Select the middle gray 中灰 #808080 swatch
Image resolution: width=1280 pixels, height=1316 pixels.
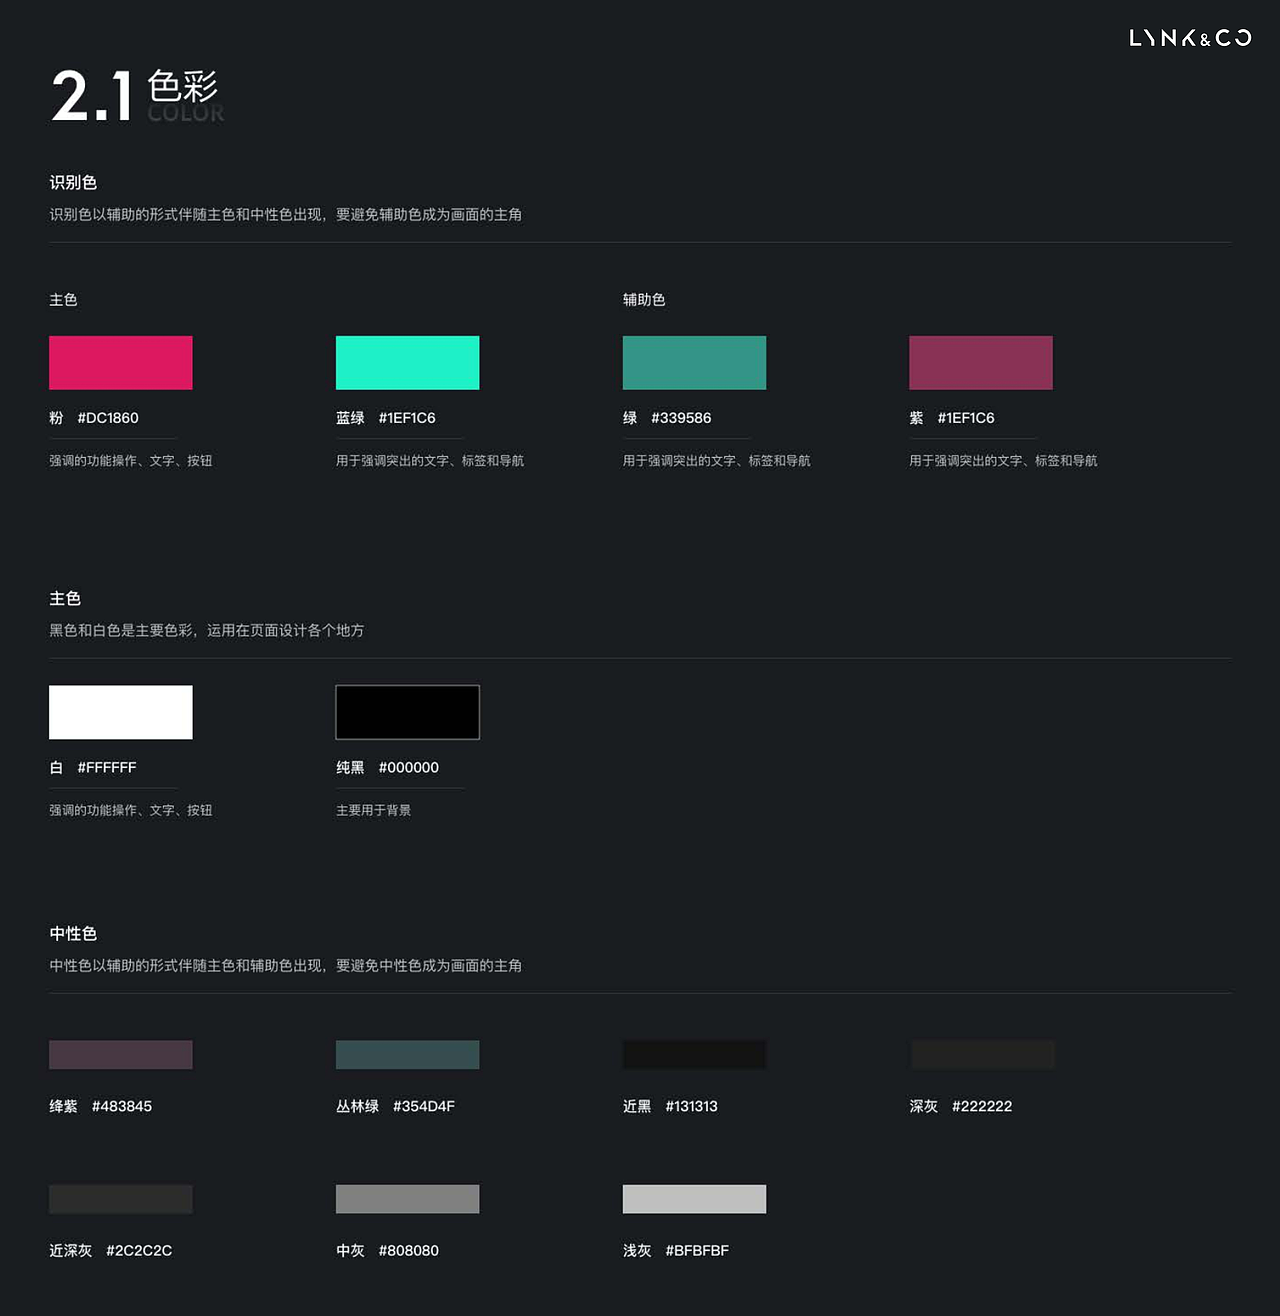pos(407,1198)
